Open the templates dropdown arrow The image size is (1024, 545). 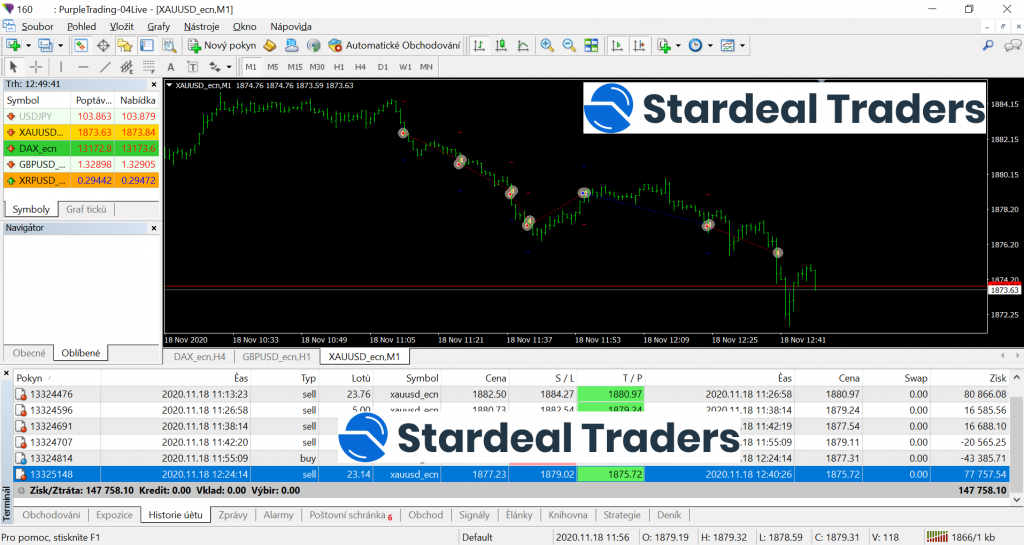[x=742, y=46]
